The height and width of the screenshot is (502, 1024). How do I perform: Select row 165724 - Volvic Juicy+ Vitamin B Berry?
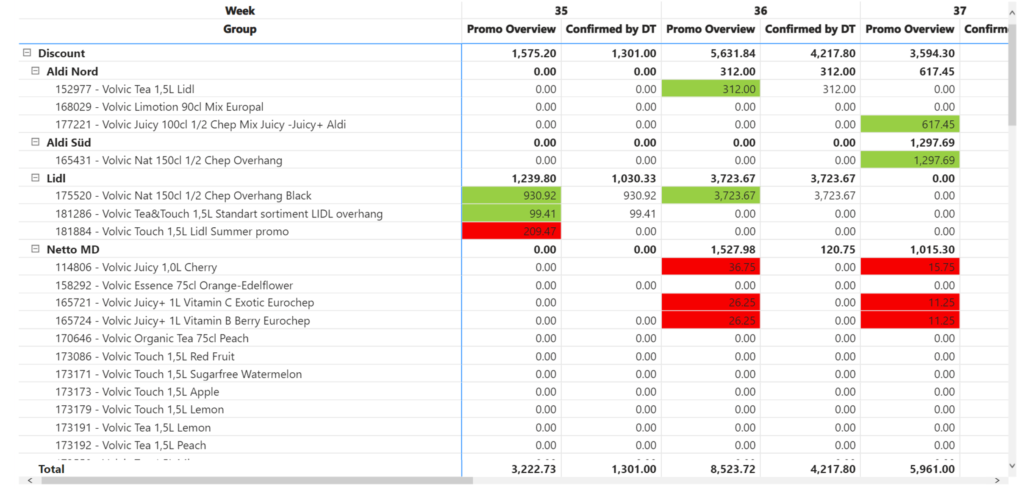coord(240,321)
